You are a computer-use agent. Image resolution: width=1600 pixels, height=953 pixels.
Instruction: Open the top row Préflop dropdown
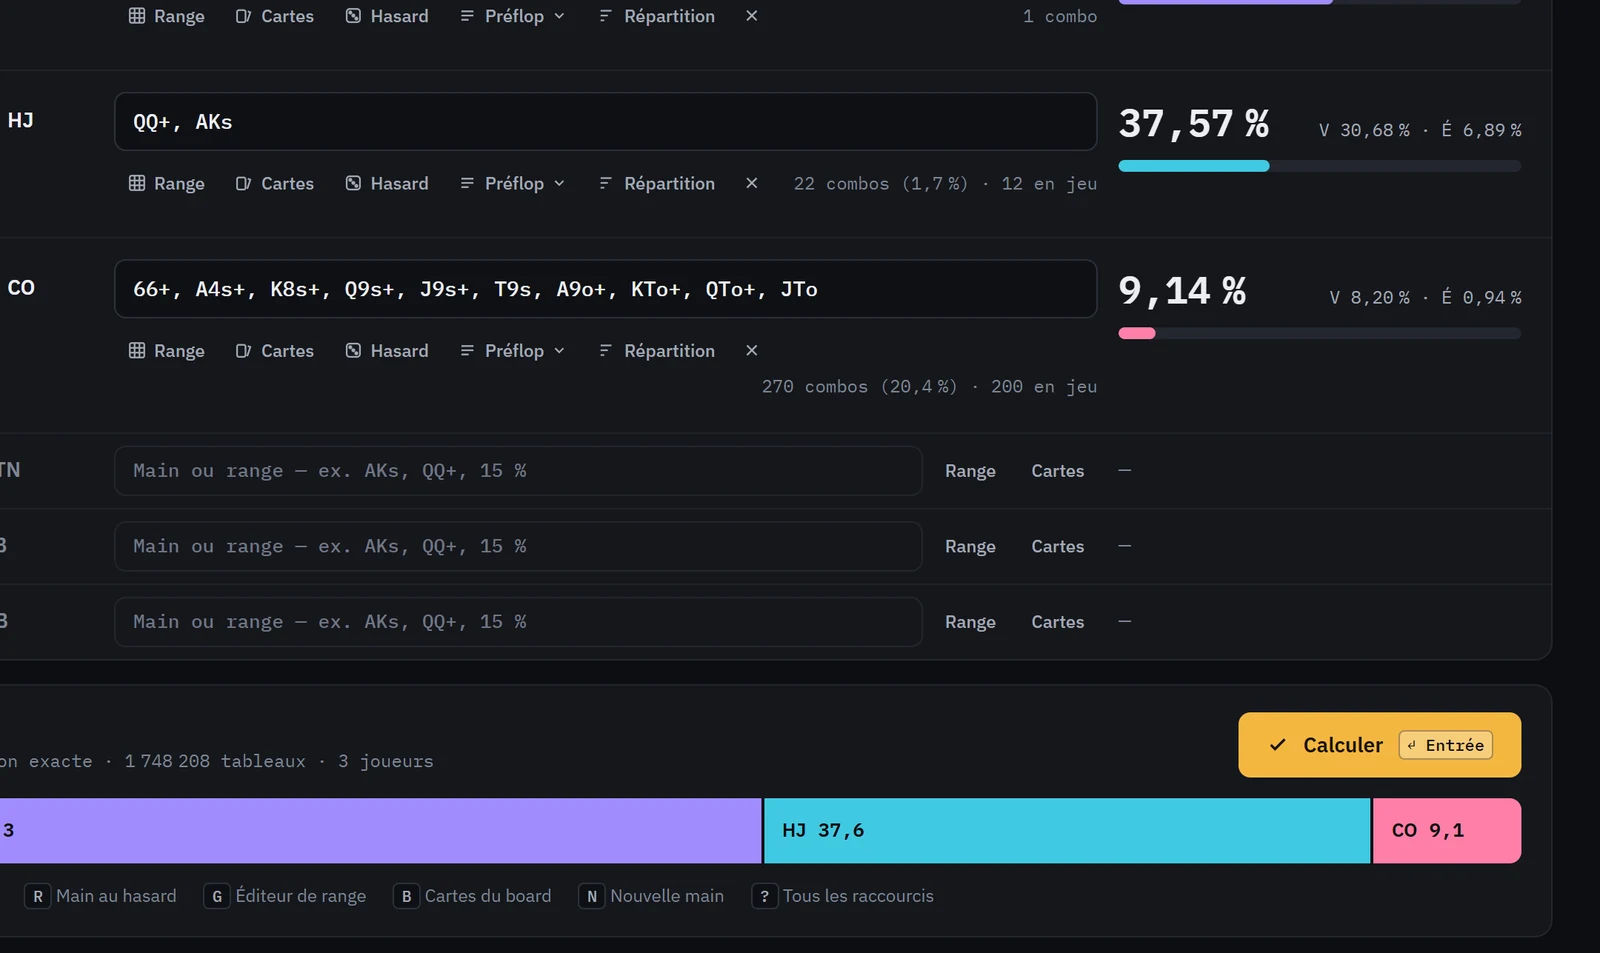click(x=513, y=16)
